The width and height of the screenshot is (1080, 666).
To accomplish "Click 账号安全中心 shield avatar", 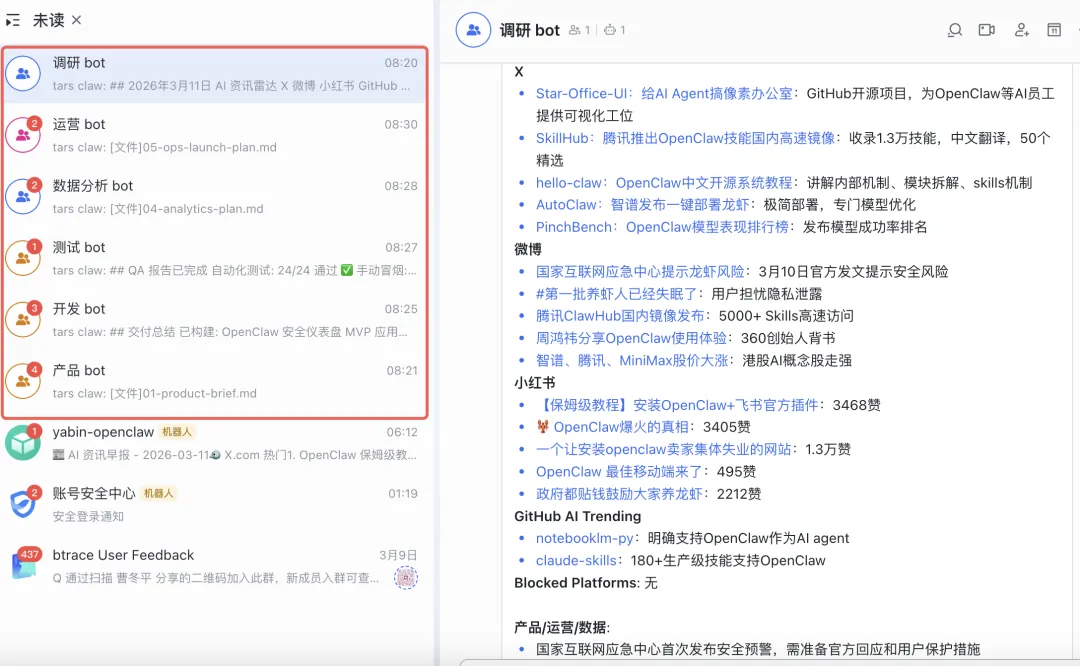I will [x=23, y=504].
